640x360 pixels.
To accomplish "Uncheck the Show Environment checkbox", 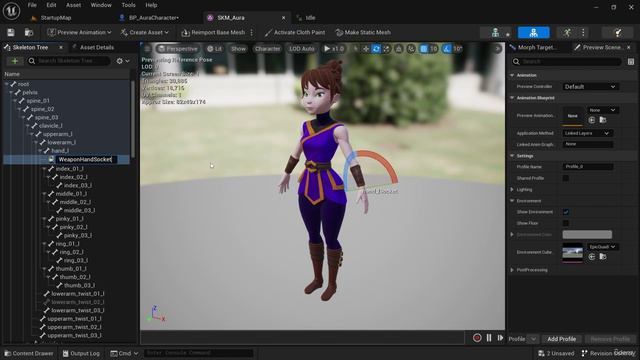I will point(566,212).
